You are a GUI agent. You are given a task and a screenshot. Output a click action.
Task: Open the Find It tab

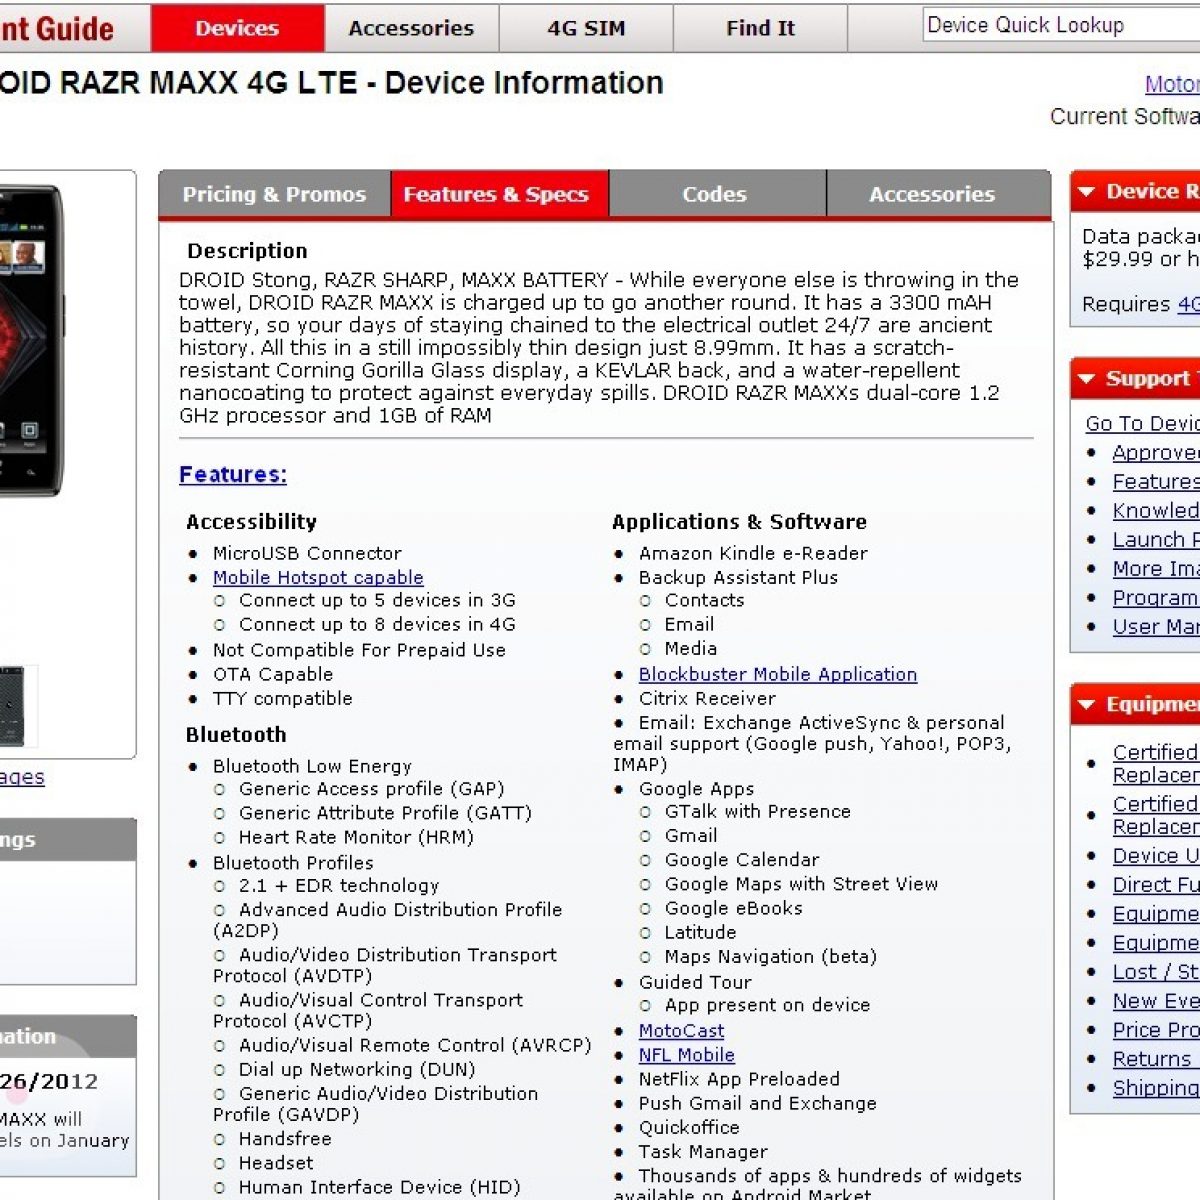[x=760, y=28]
